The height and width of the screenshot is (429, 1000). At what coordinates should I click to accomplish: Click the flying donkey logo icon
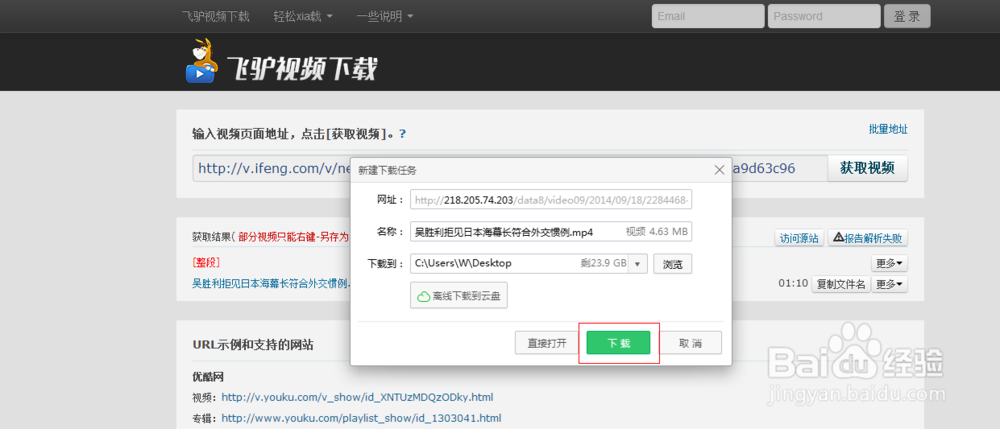[x=203, y=61]
